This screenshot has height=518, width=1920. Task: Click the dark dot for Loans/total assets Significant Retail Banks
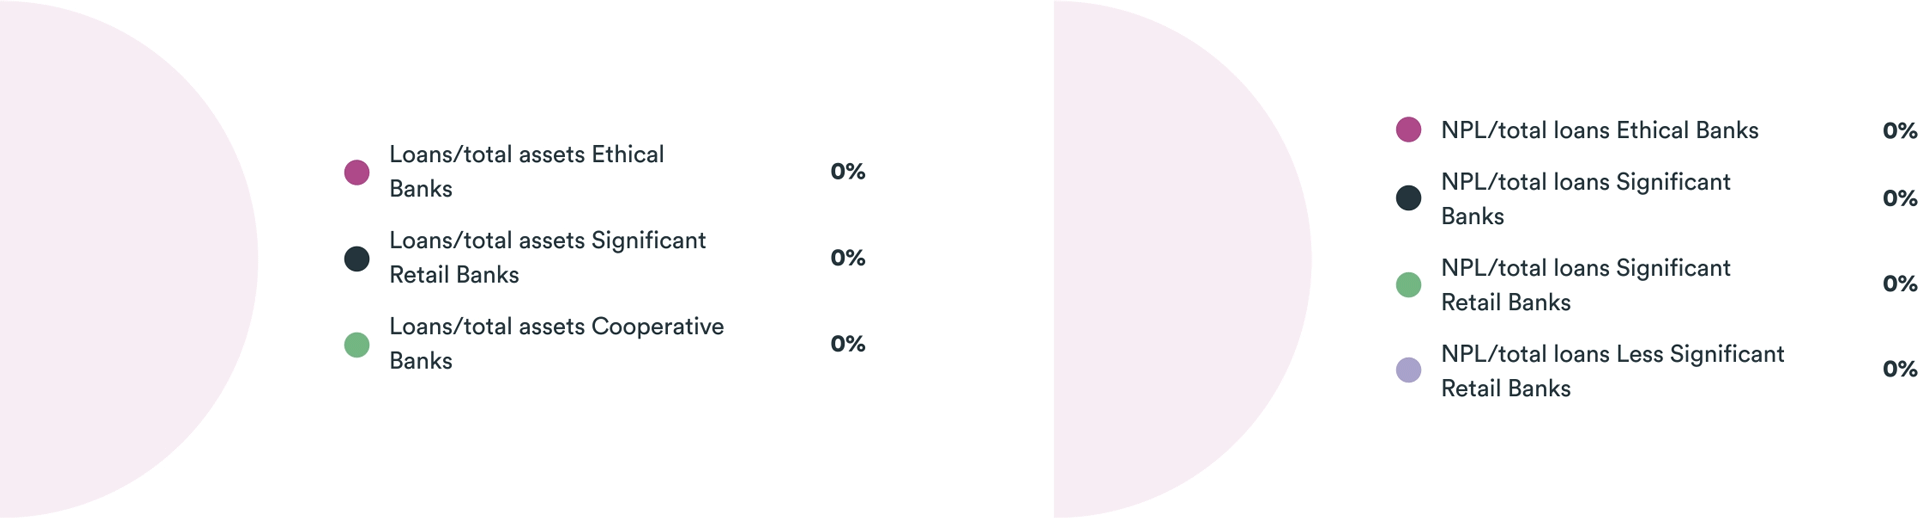coord(357,259)
